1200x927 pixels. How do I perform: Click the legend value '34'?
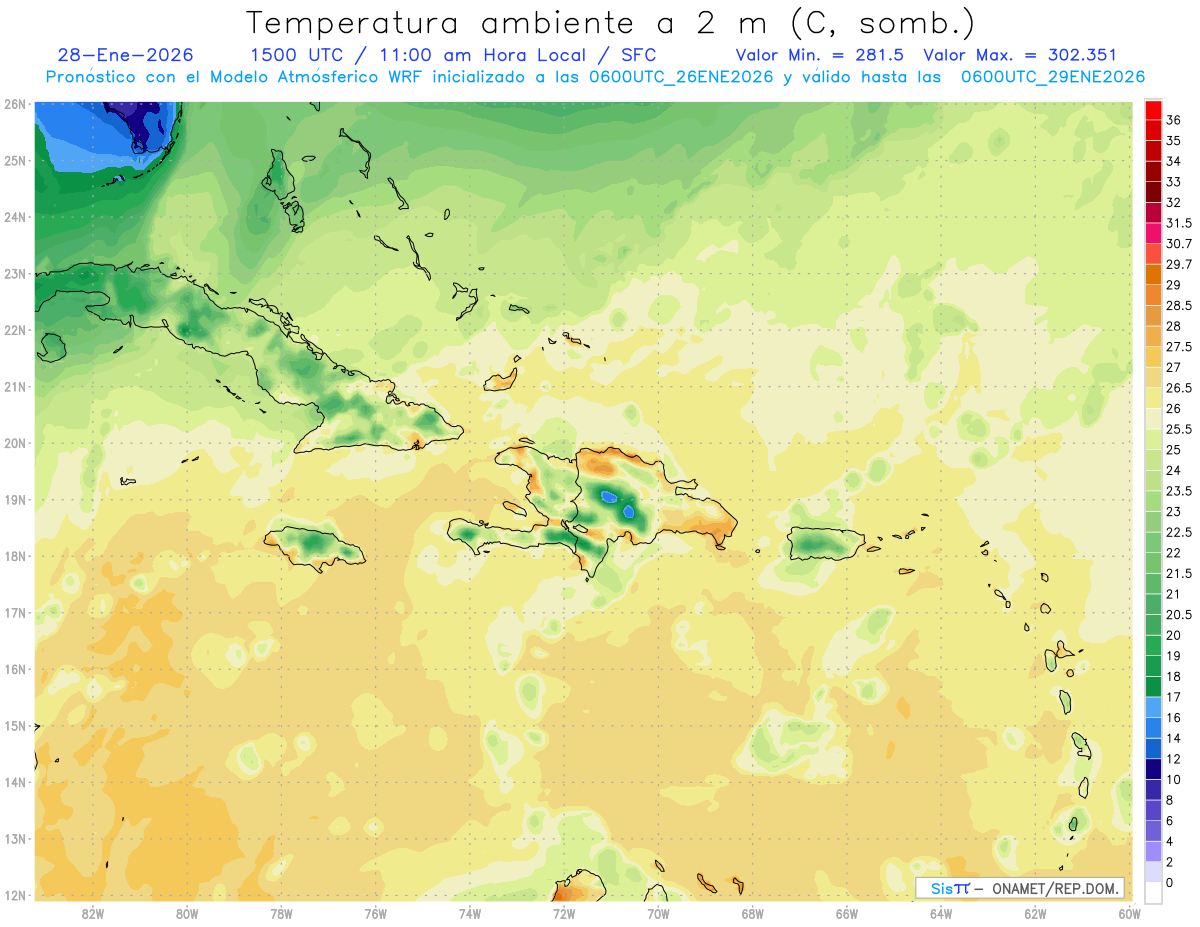[x=1174, y=161]
